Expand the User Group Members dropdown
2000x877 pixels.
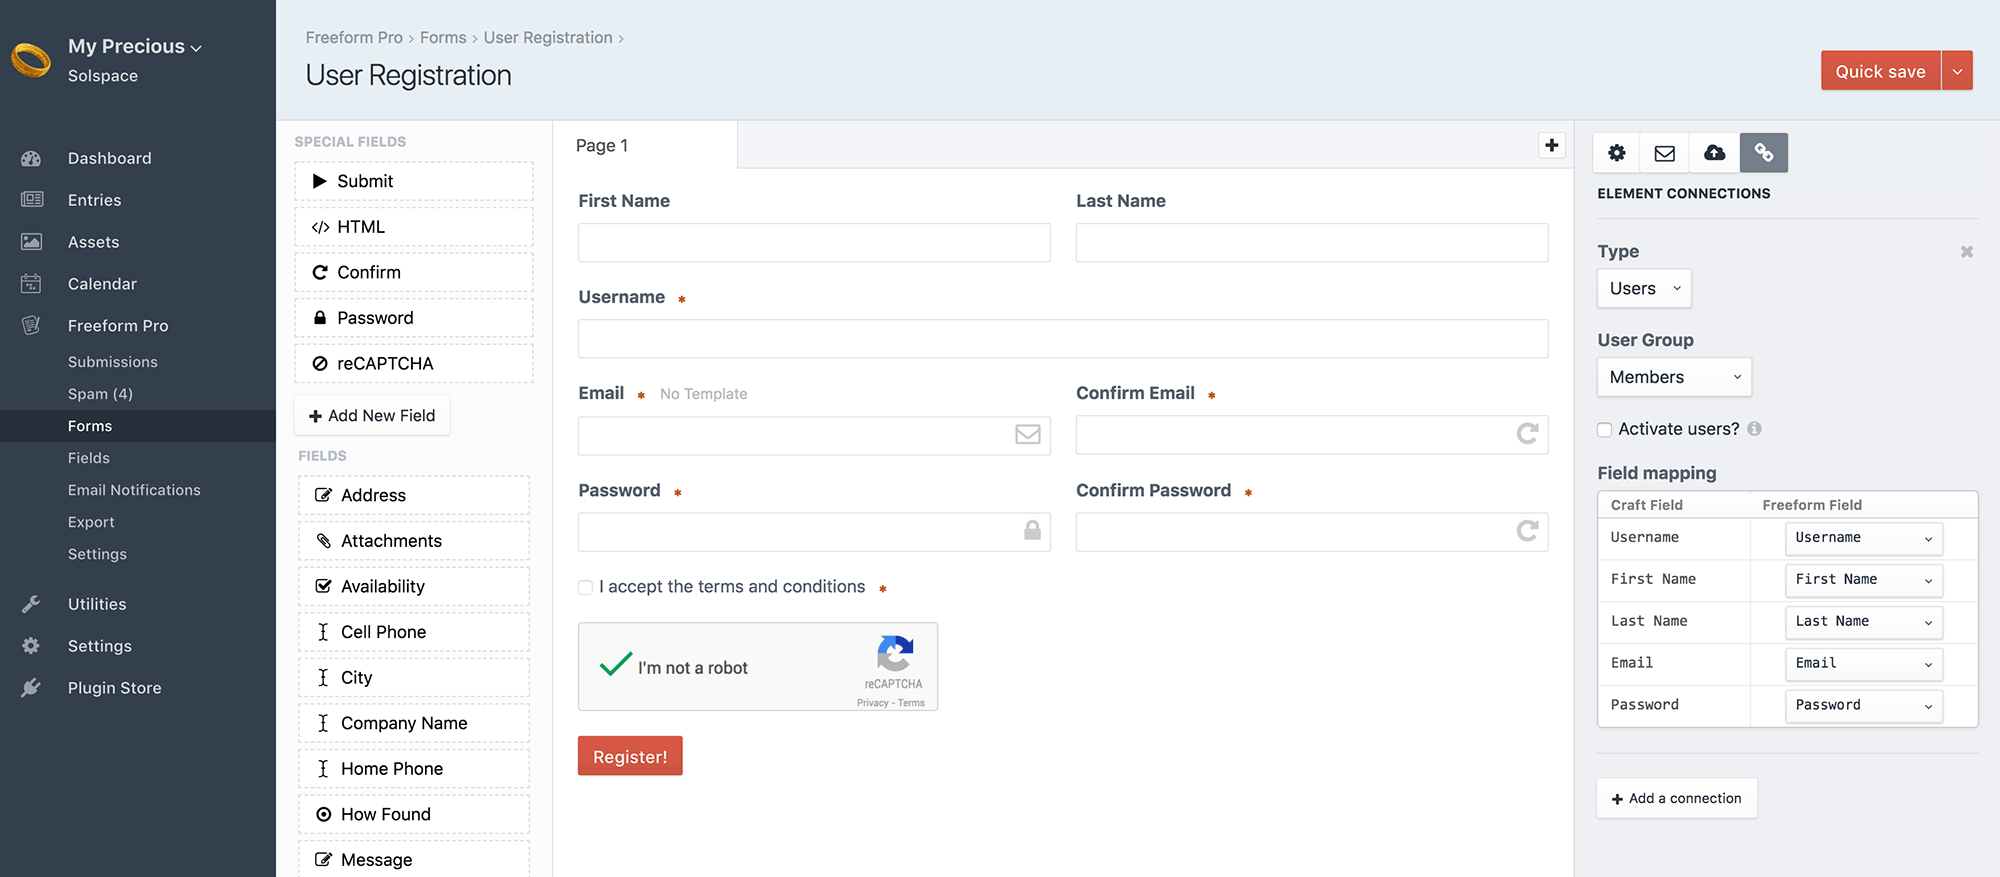click(x=1674, y=378)
